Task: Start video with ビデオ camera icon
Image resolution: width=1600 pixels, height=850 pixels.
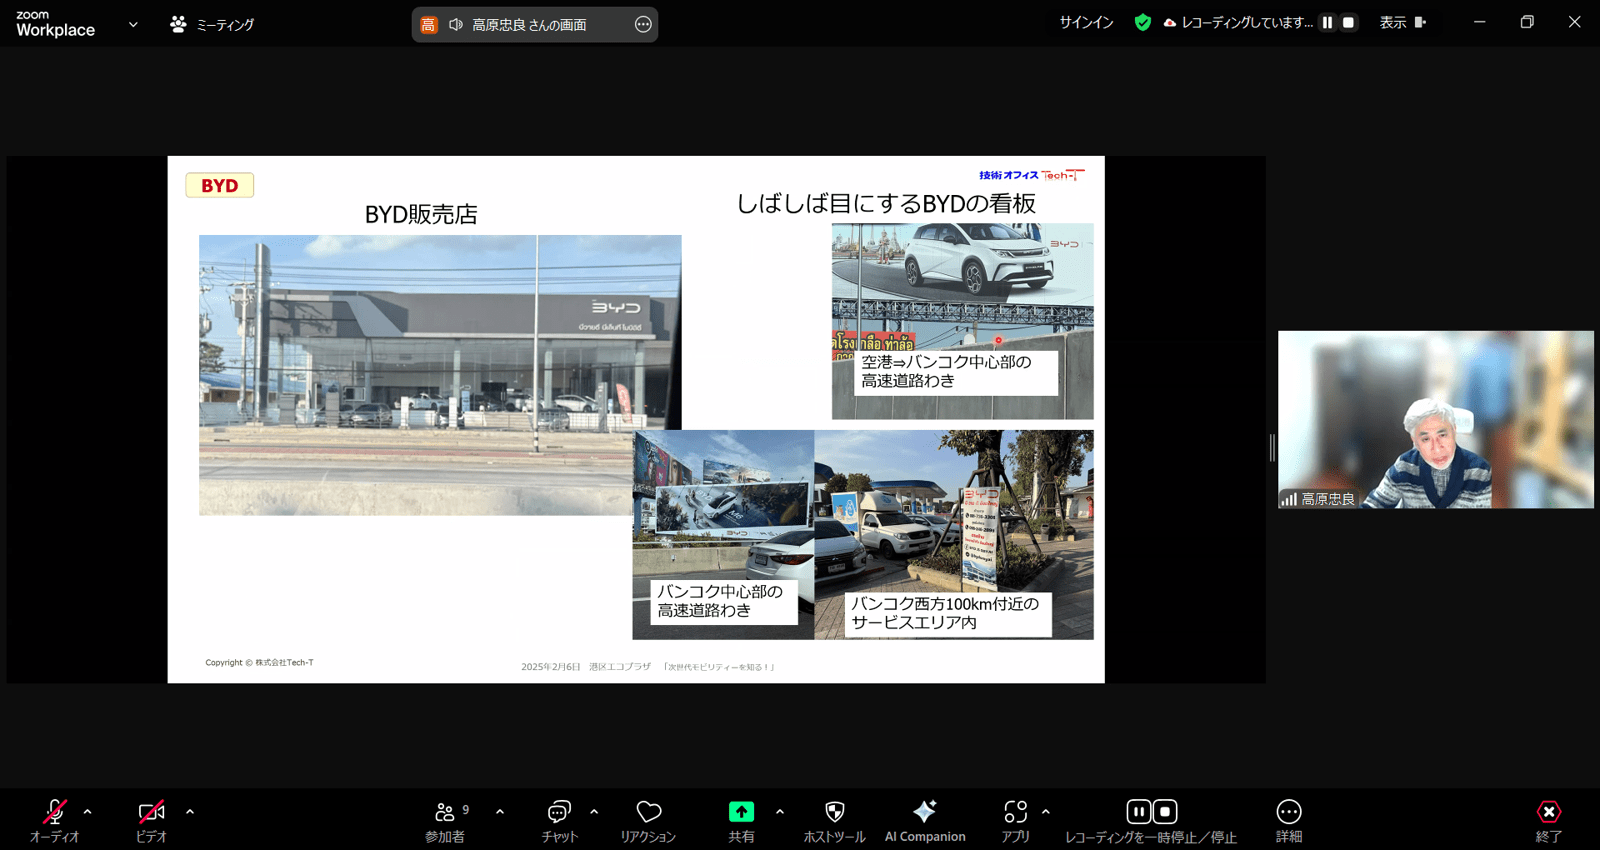Action: point(151,811)
